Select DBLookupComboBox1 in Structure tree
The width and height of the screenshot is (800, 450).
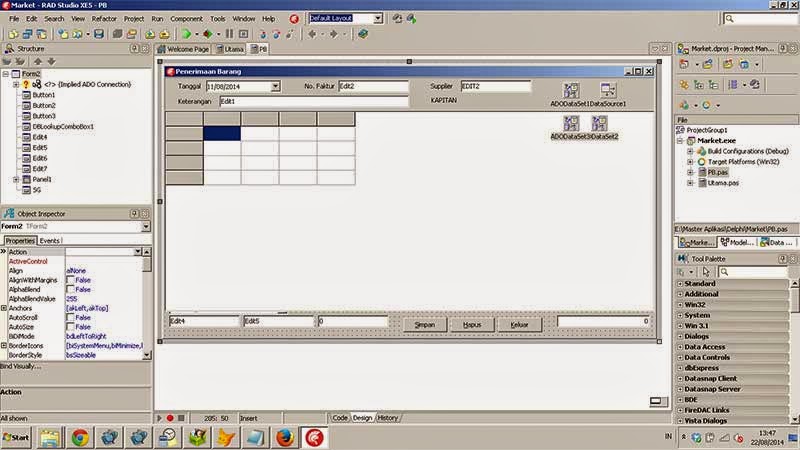pyautogui.click(x=63, y=127)
